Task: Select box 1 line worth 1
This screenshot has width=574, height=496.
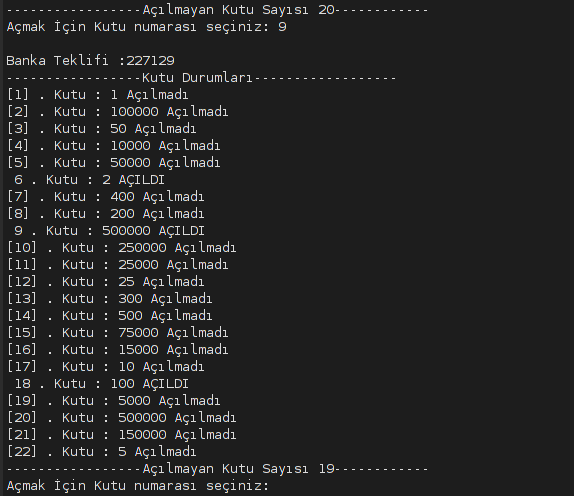Action: click(x=97, y=95)
